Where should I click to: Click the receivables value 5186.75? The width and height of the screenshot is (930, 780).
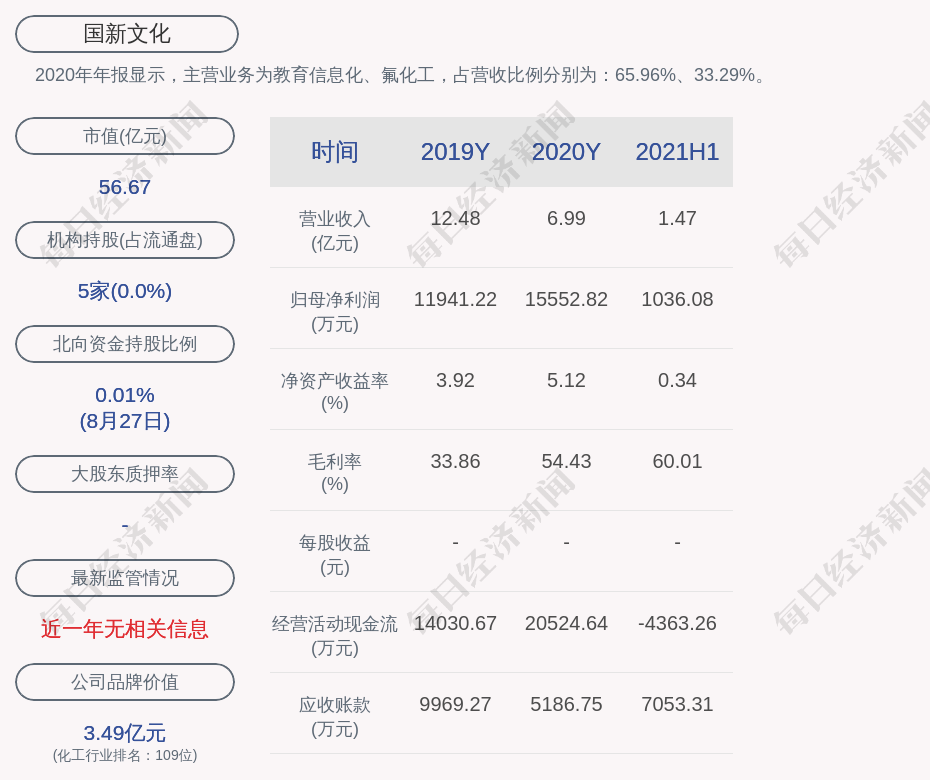tap(566, 704)
